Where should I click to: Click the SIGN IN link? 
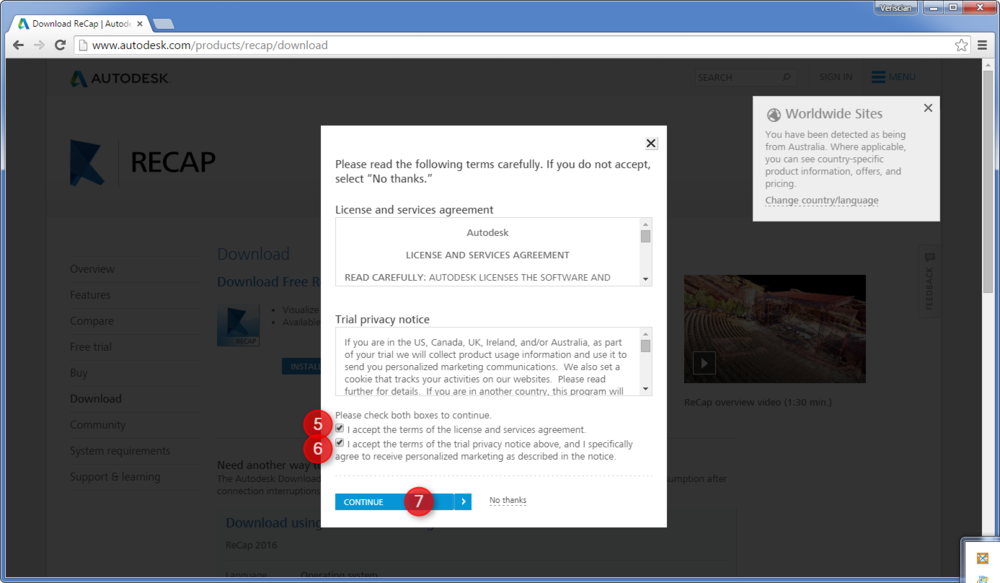[835, 77]
